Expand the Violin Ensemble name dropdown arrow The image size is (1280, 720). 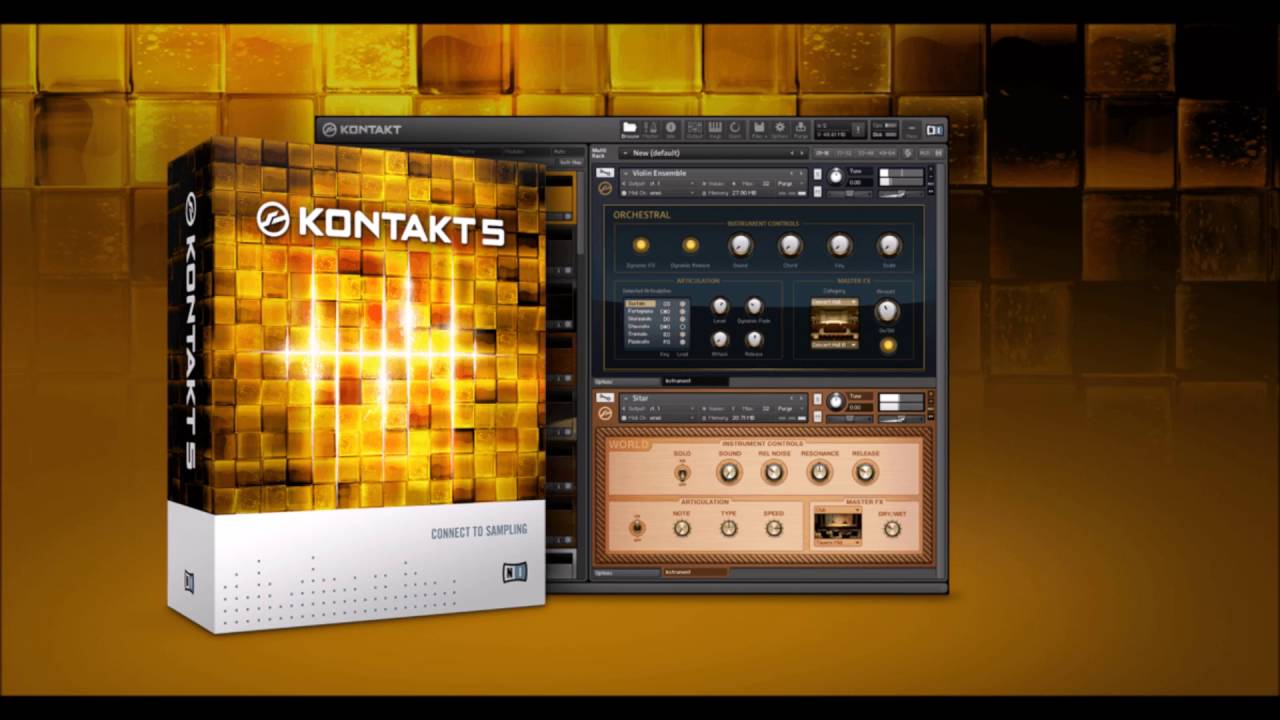[626, 173]
